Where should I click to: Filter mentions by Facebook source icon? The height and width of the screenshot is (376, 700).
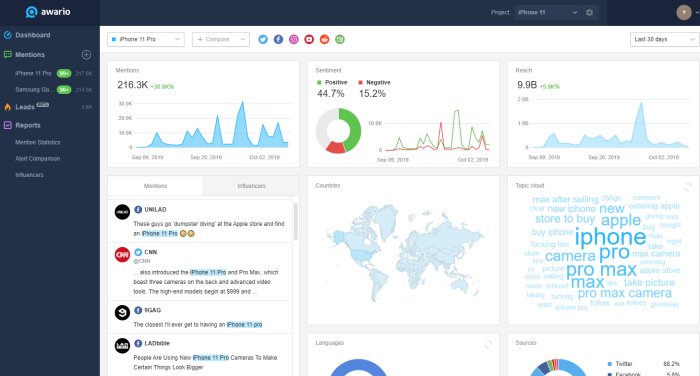(278, 39)
